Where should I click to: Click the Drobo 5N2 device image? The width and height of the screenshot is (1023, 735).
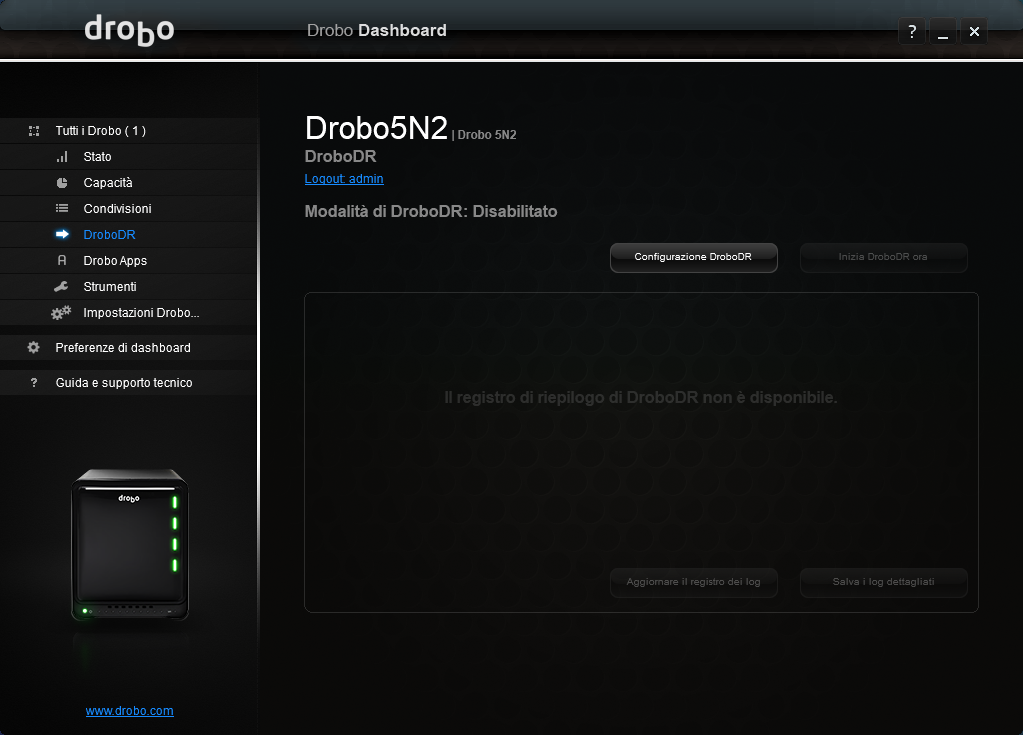130,545
